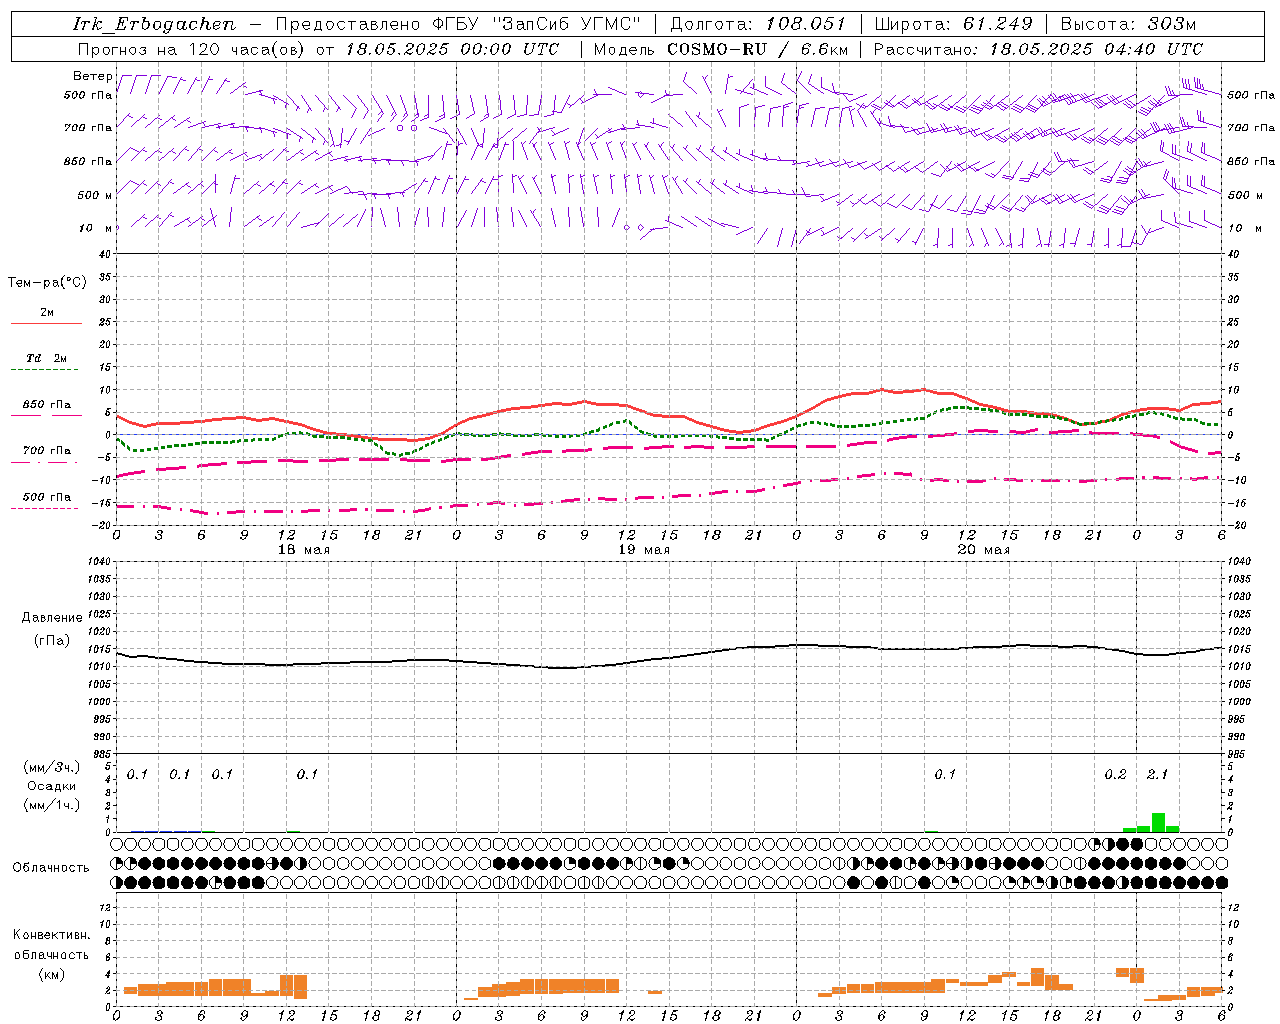
Task: Click the elevation text 'Высота: 303м'
Action: (1128, 24)
